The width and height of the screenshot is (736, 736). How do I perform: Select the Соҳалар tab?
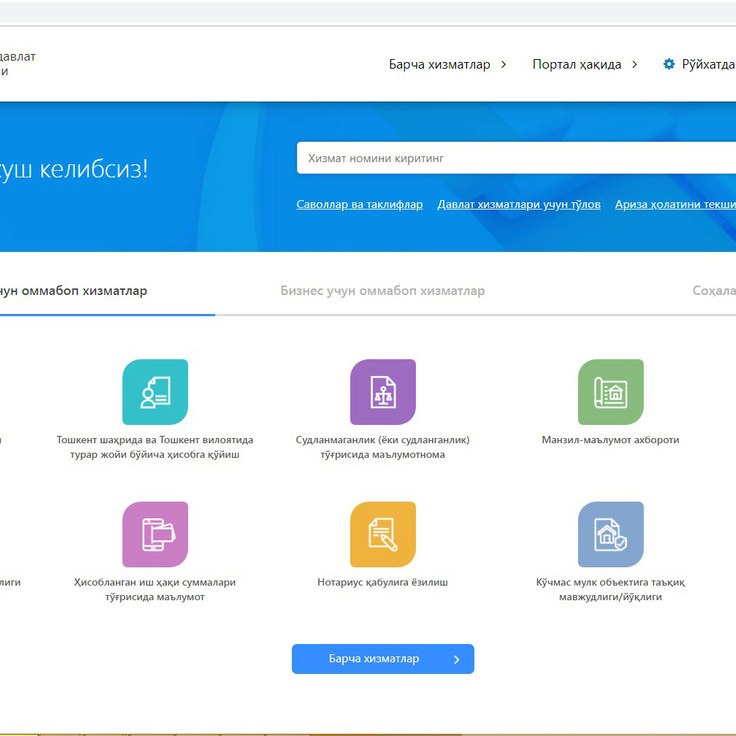[713, 291]
